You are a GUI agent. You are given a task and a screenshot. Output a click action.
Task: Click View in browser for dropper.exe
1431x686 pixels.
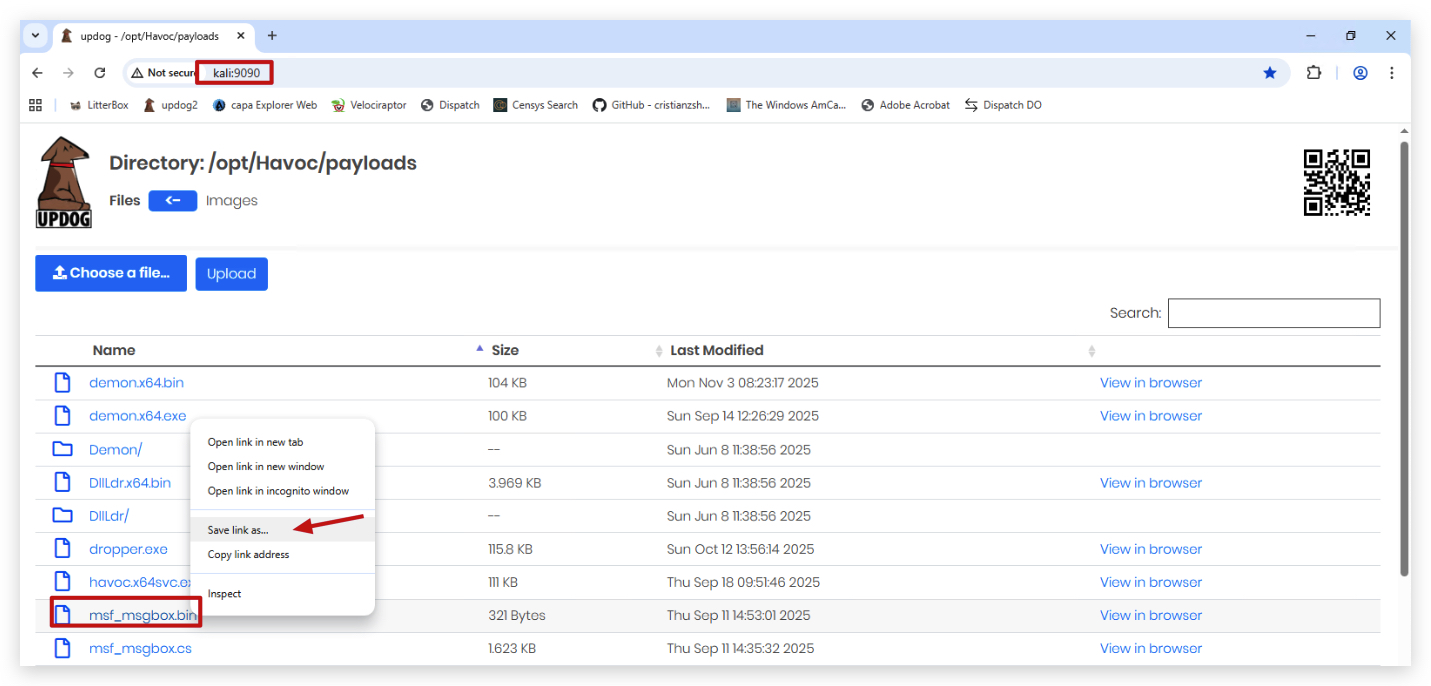1151,549
